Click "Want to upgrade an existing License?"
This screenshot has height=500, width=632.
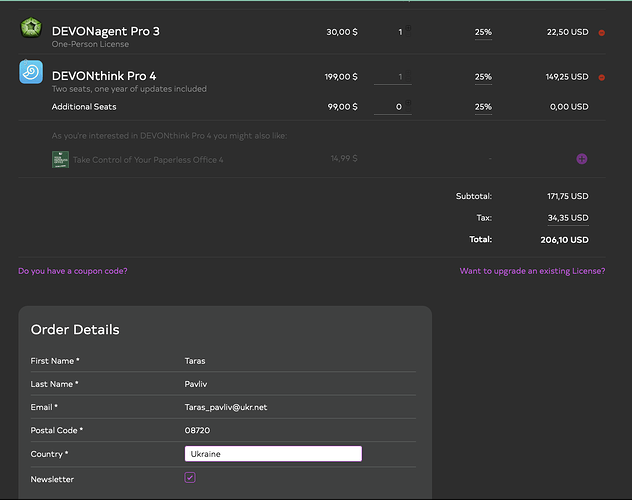pyautogui.click(x=532, y=271)
